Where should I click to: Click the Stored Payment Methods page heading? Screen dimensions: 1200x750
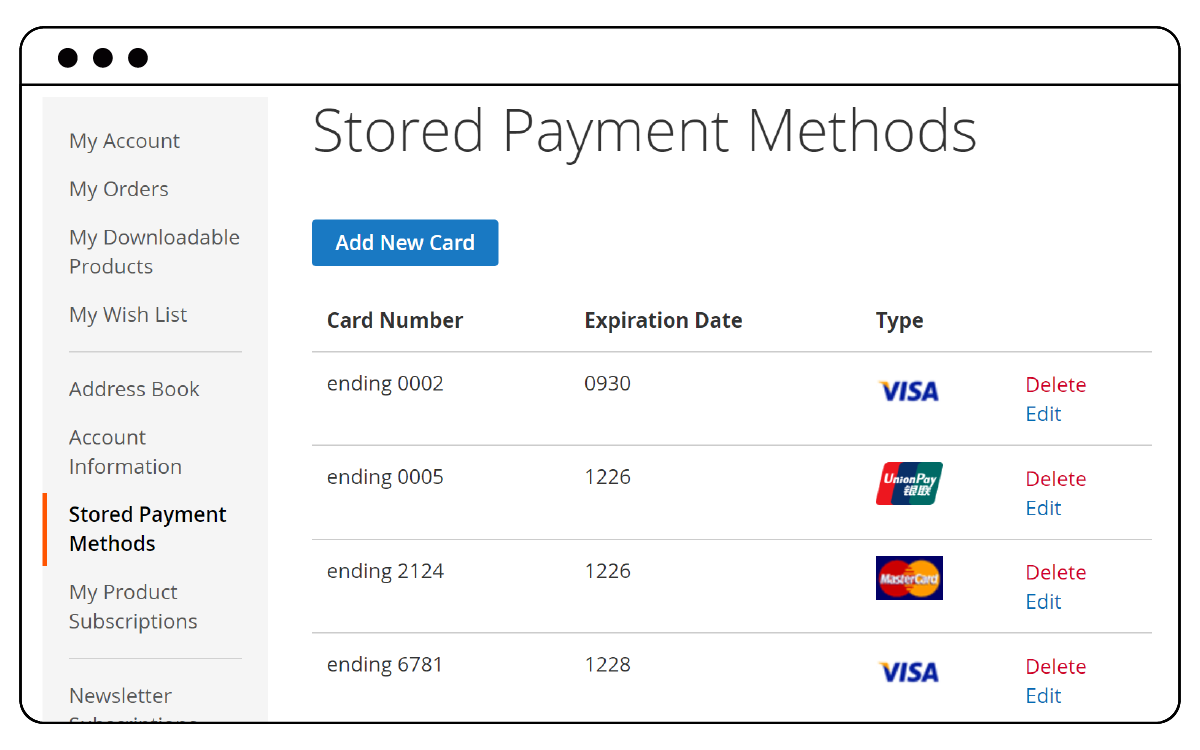[x=645, y=131]
